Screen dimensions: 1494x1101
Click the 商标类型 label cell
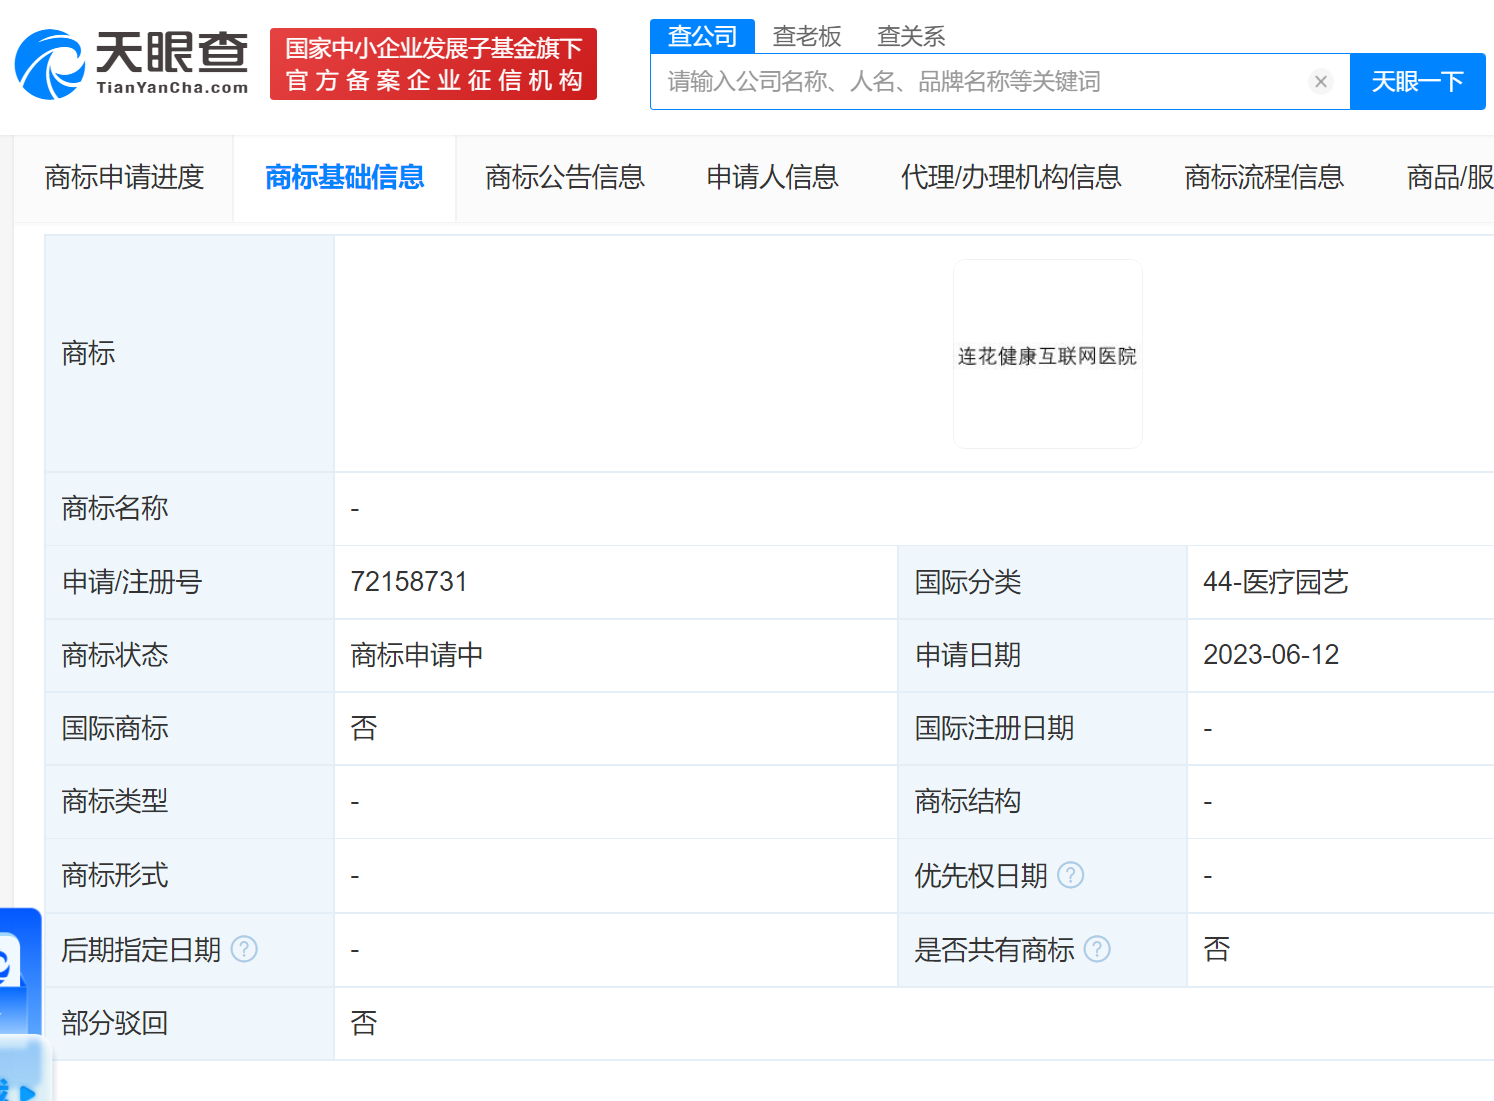click(x=189, y=801)
